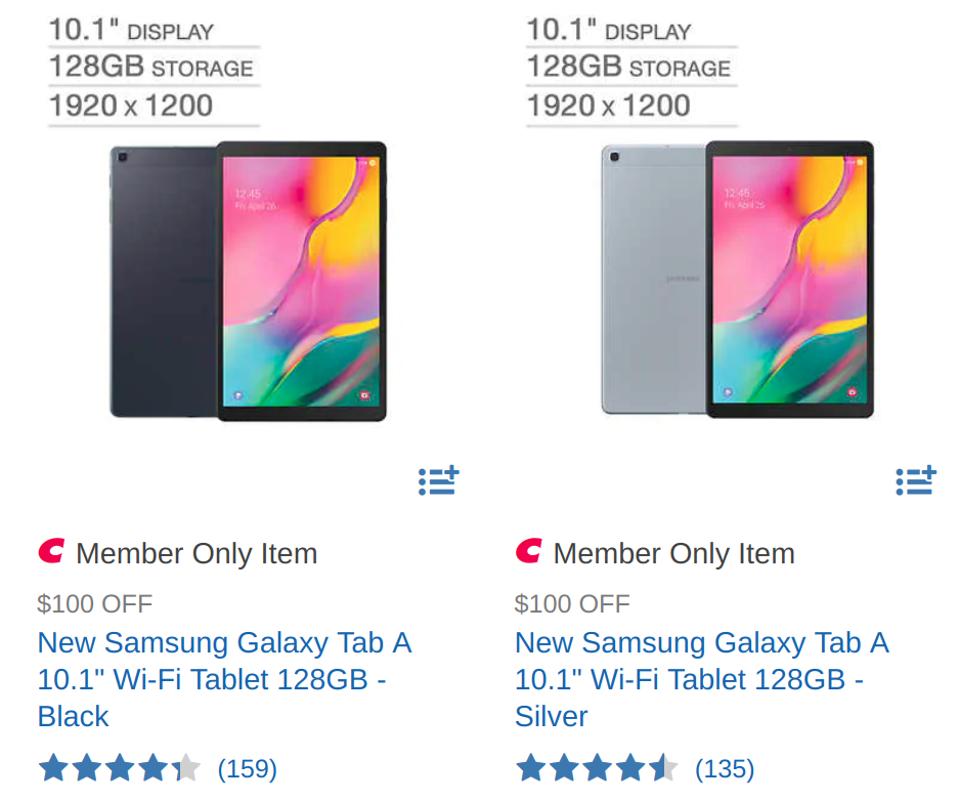The width and height of the screenshot is (959, 801).
Task: View the 135 reviews for the silver tablet
Action: coord(725,769)
